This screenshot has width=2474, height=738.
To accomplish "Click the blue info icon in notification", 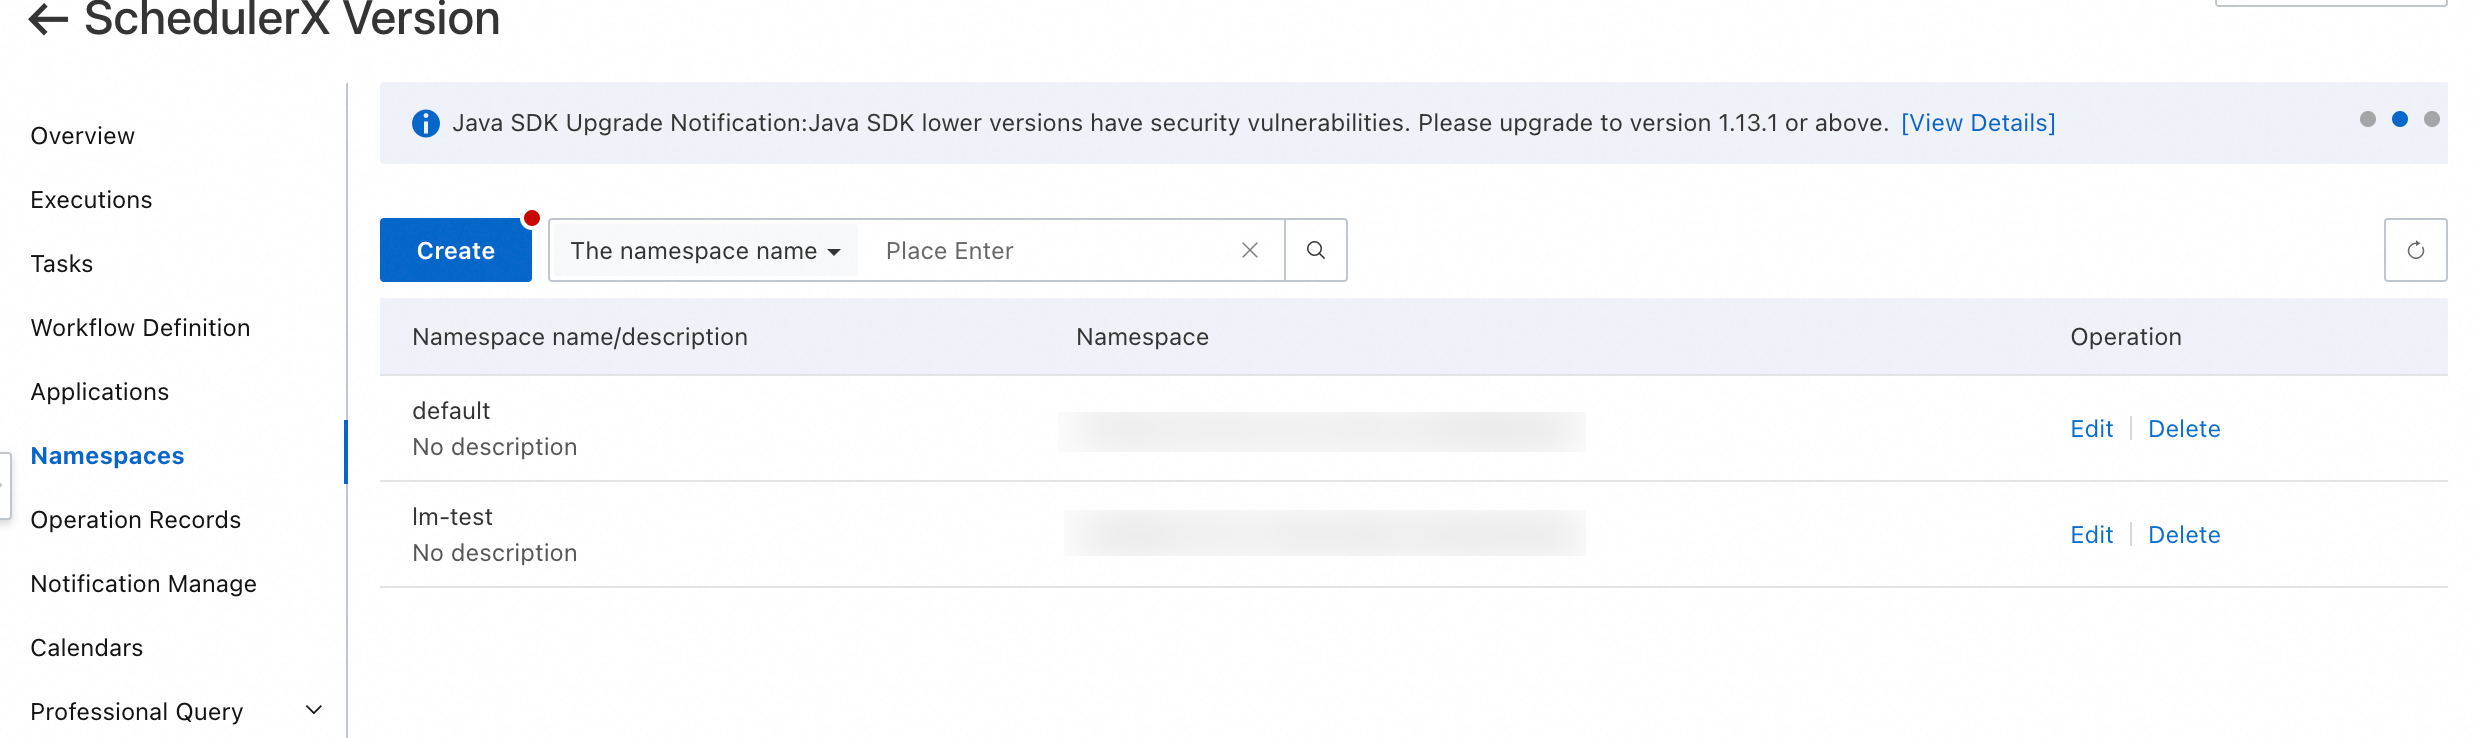I will click(x=426, y=123).
